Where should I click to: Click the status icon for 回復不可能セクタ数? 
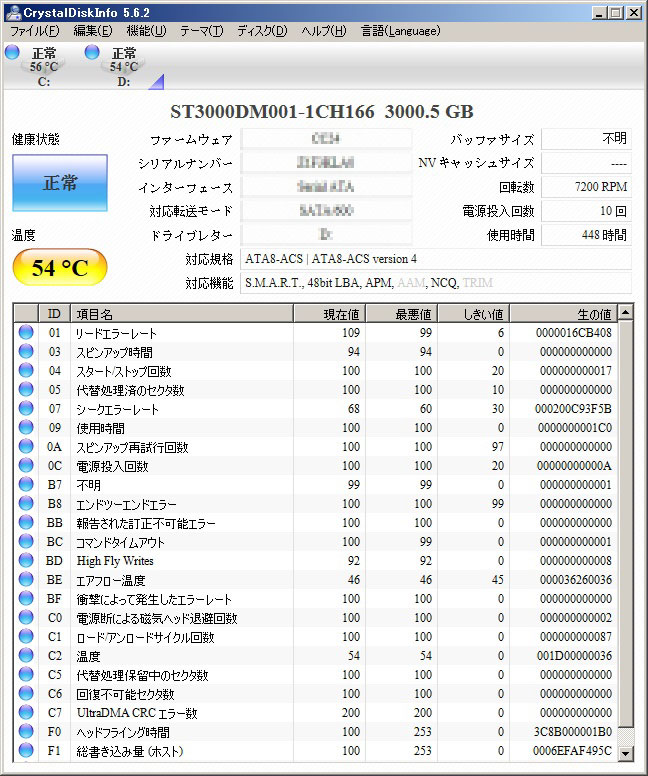[26, 693]
